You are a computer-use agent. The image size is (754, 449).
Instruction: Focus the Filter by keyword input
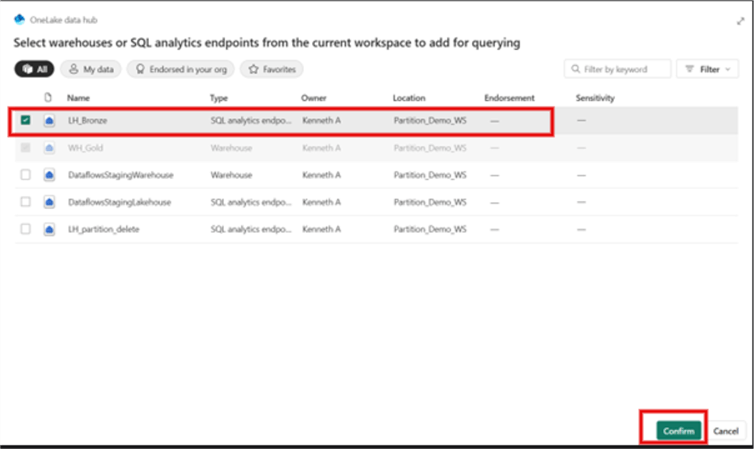pos(617,69)
